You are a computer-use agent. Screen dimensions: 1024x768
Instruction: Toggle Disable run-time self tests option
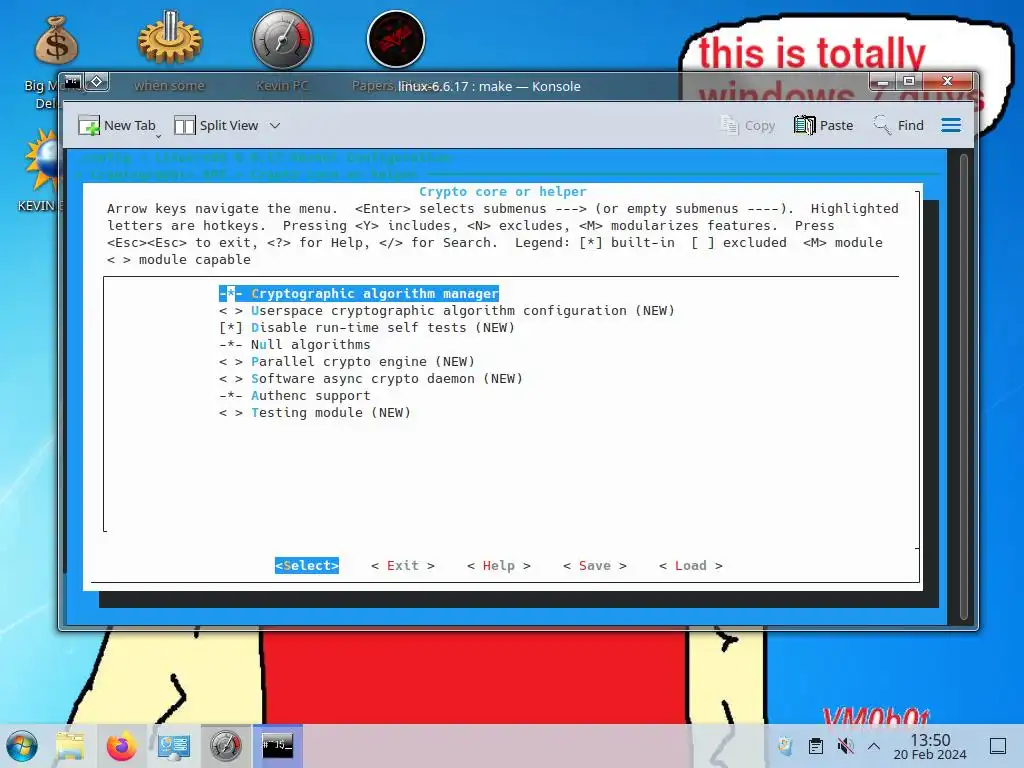pyautogui.click(x=367, y=328)
